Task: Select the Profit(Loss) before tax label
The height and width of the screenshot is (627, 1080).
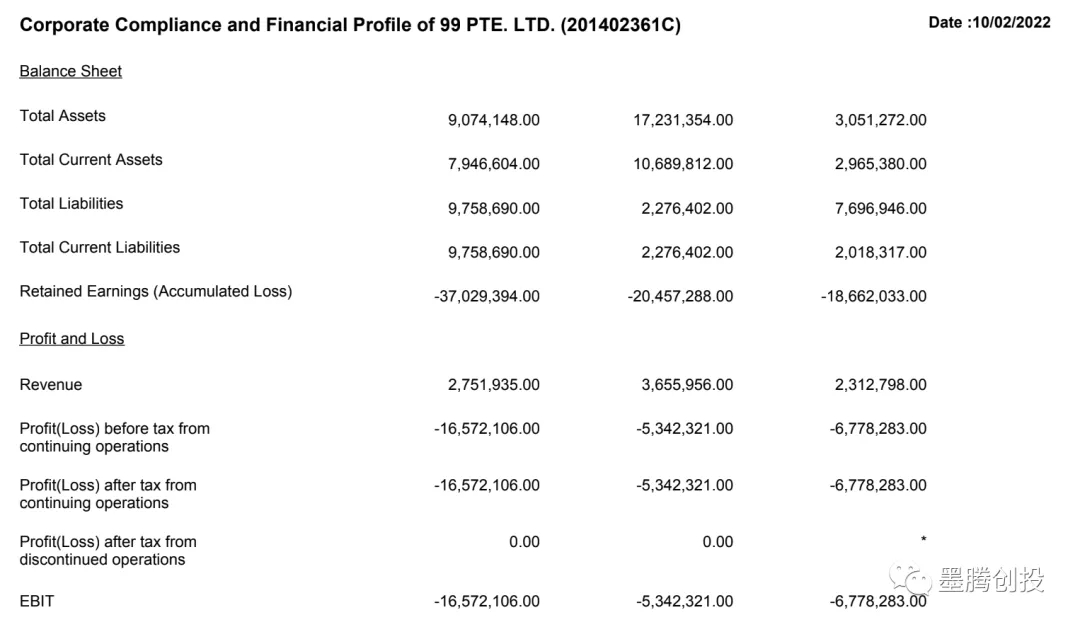Action: [115, 437]
